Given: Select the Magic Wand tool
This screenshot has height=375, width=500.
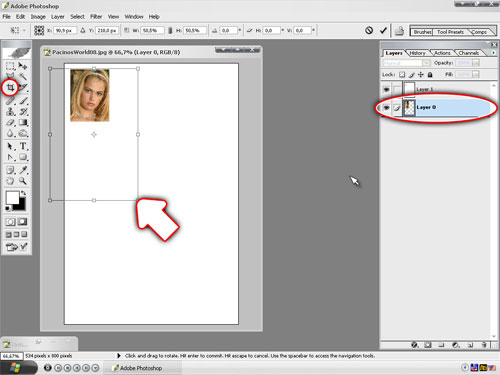Looking at the screenshot, I should (23, 76).
